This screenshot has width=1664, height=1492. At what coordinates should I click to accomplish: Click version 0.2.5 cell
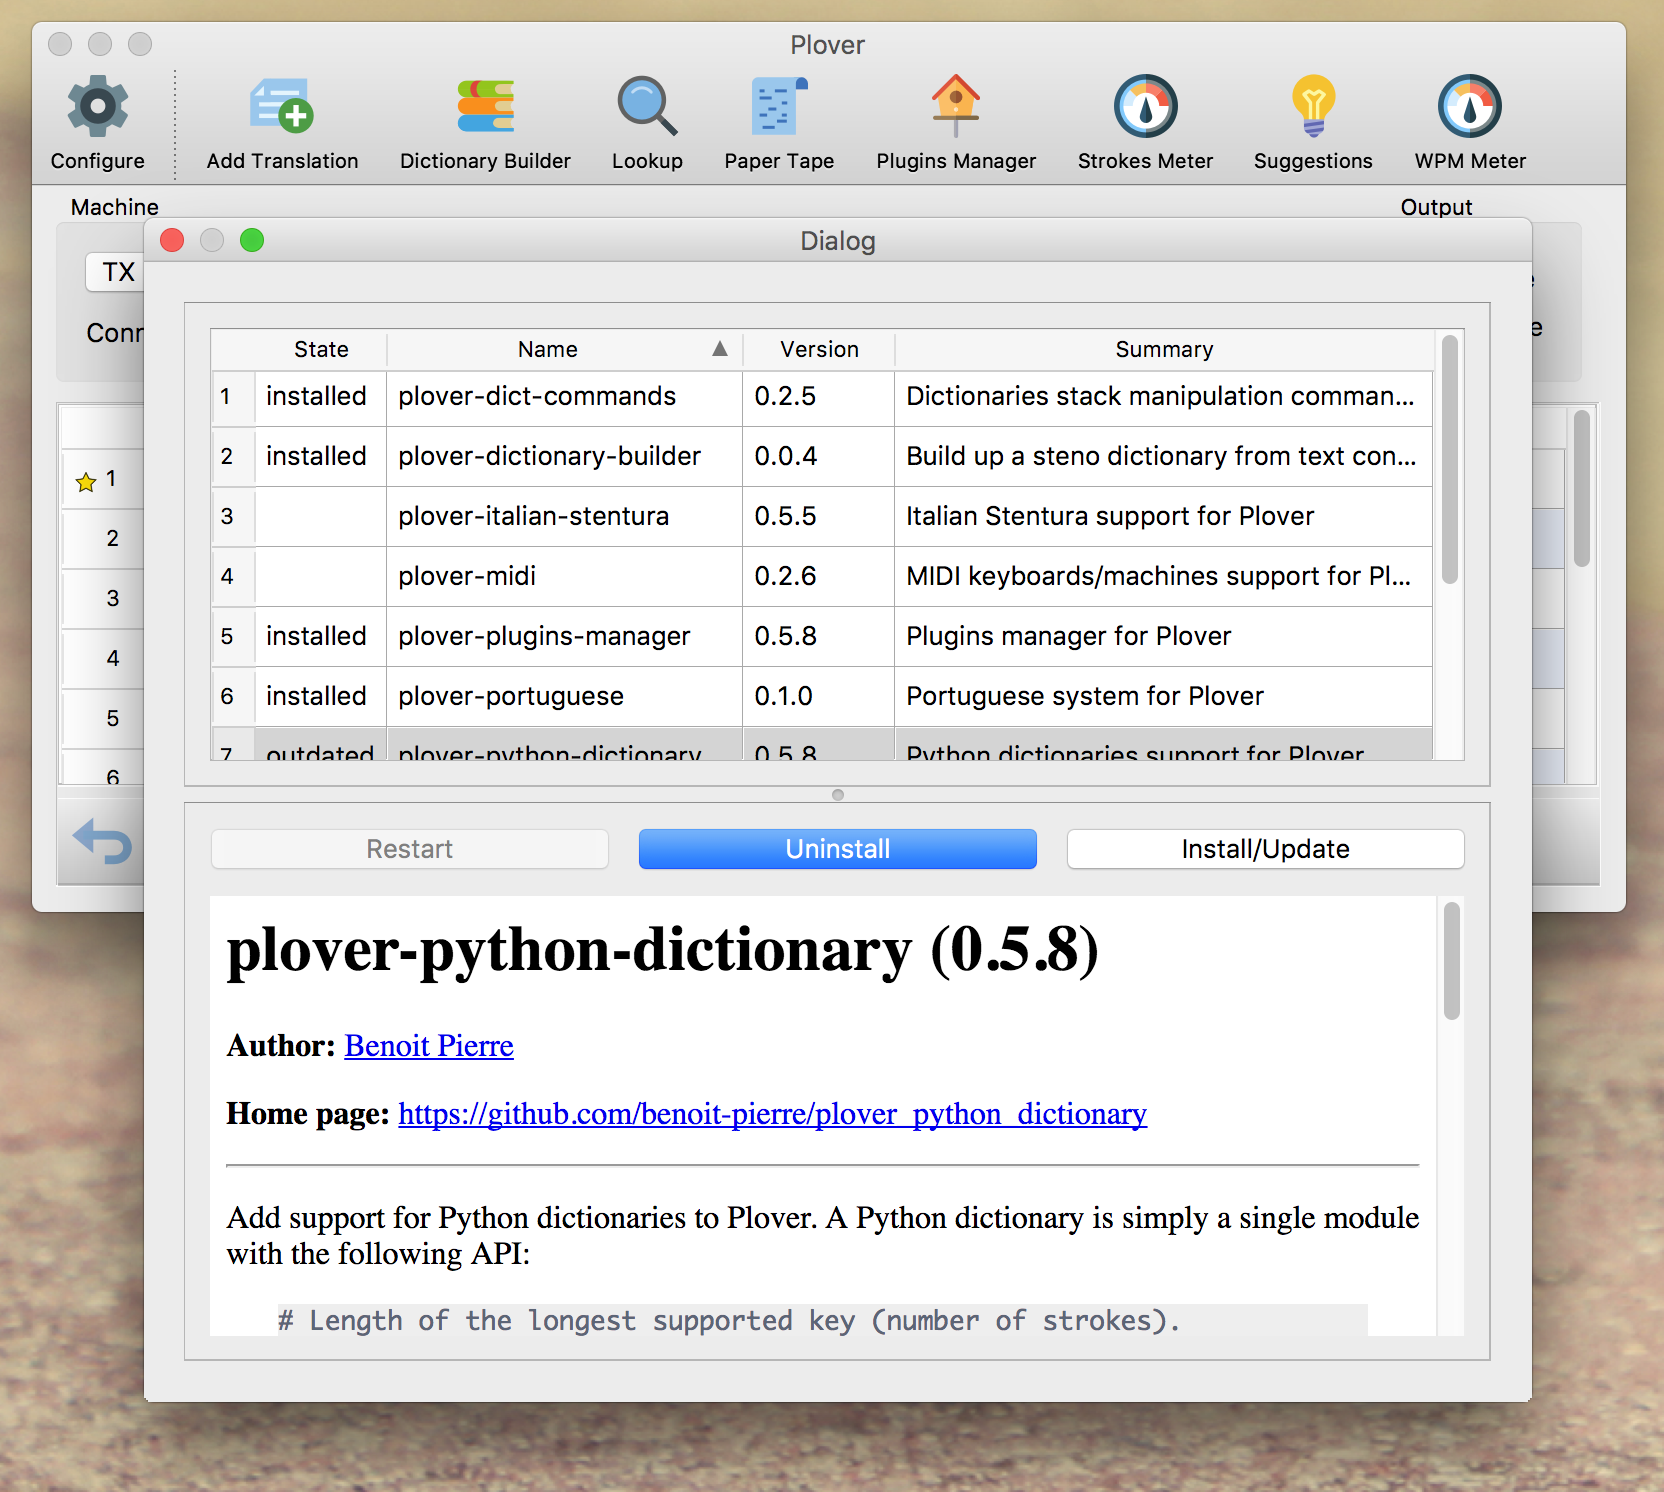[x=818, y=397]
